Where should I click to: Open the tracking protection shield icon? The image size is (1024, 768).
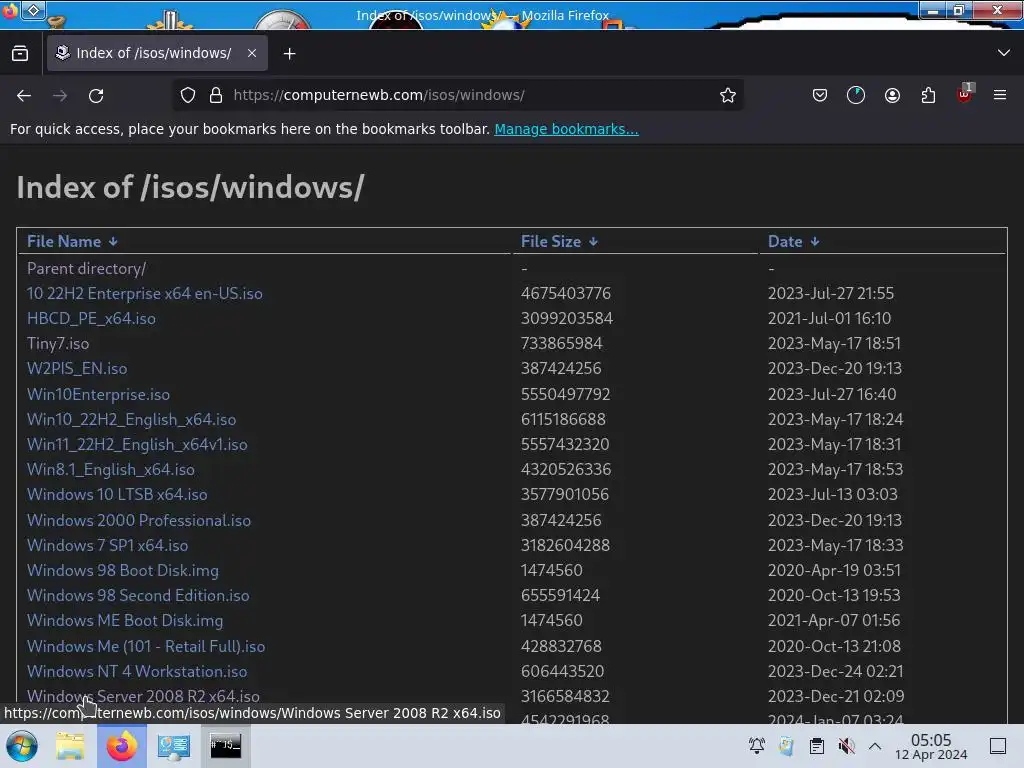click(x=188, y=95)
